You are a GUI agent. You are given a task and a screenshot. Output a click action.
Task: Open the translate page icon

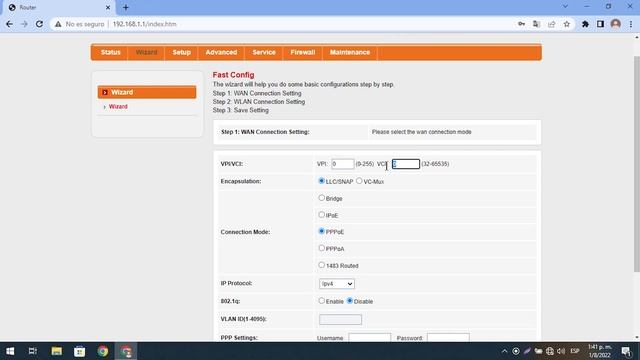tap(536, 24)
